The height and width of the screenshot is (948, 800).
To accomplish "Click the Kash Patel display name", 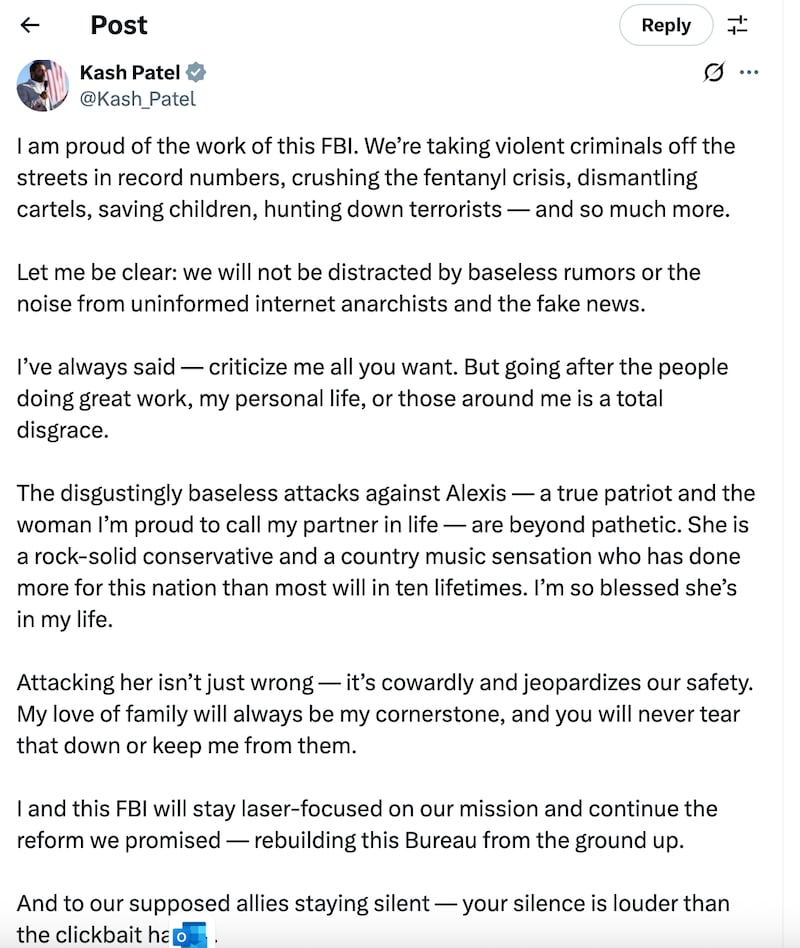I will pyautogui.click(x=130, y=73).
